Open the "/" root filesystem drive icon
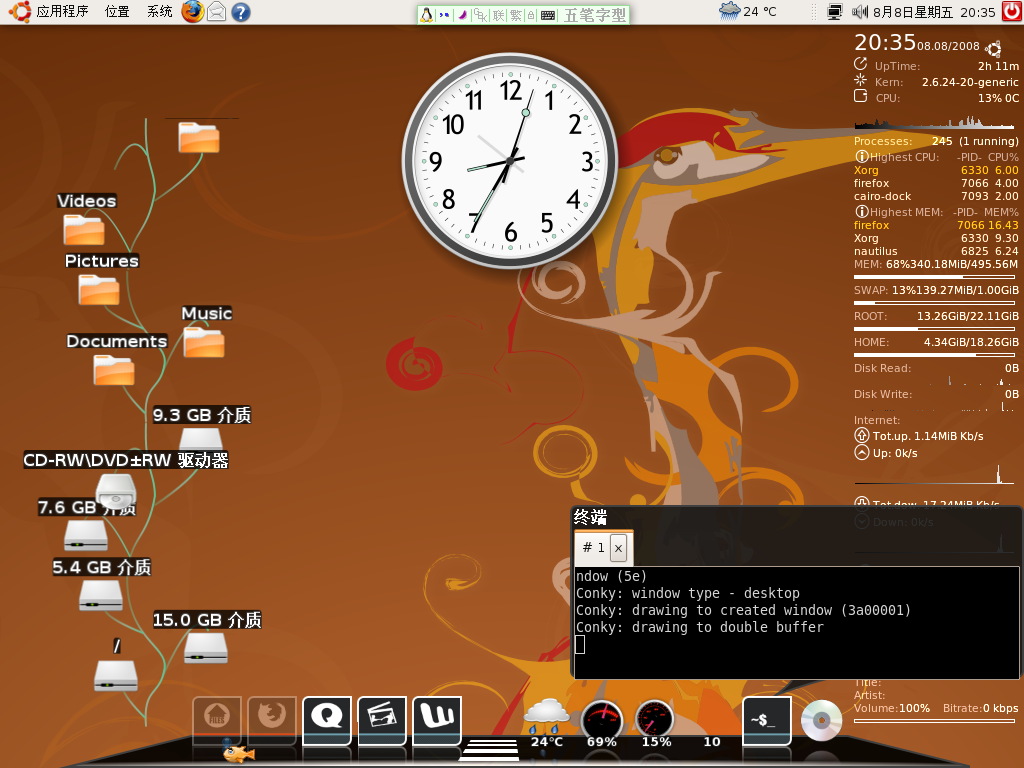This screenshot has width=1024, height=768. tap(116, 675)
